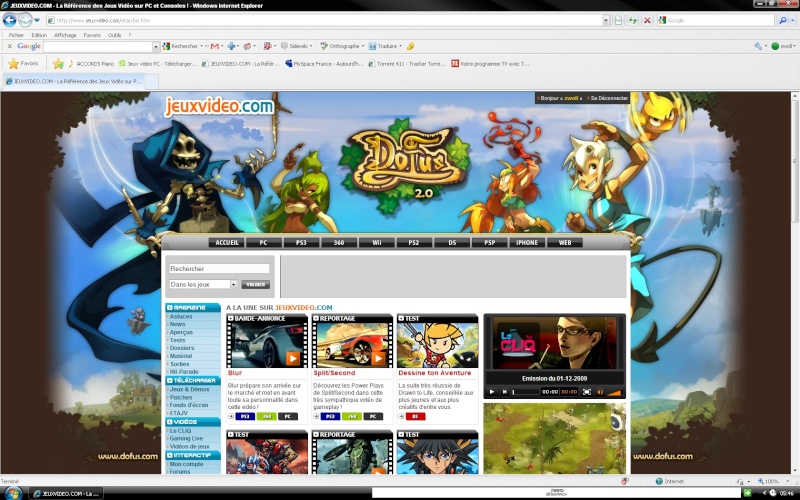Click the browser Forward arrow button

25,20
